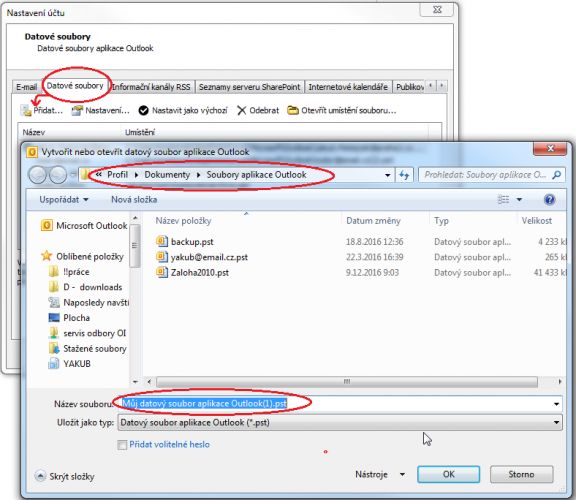Image resolution: width=576 pixels, height=500 pixels.
Task: Open Otevřít umístění souboru… folder icon
Action: pos(293,110)
